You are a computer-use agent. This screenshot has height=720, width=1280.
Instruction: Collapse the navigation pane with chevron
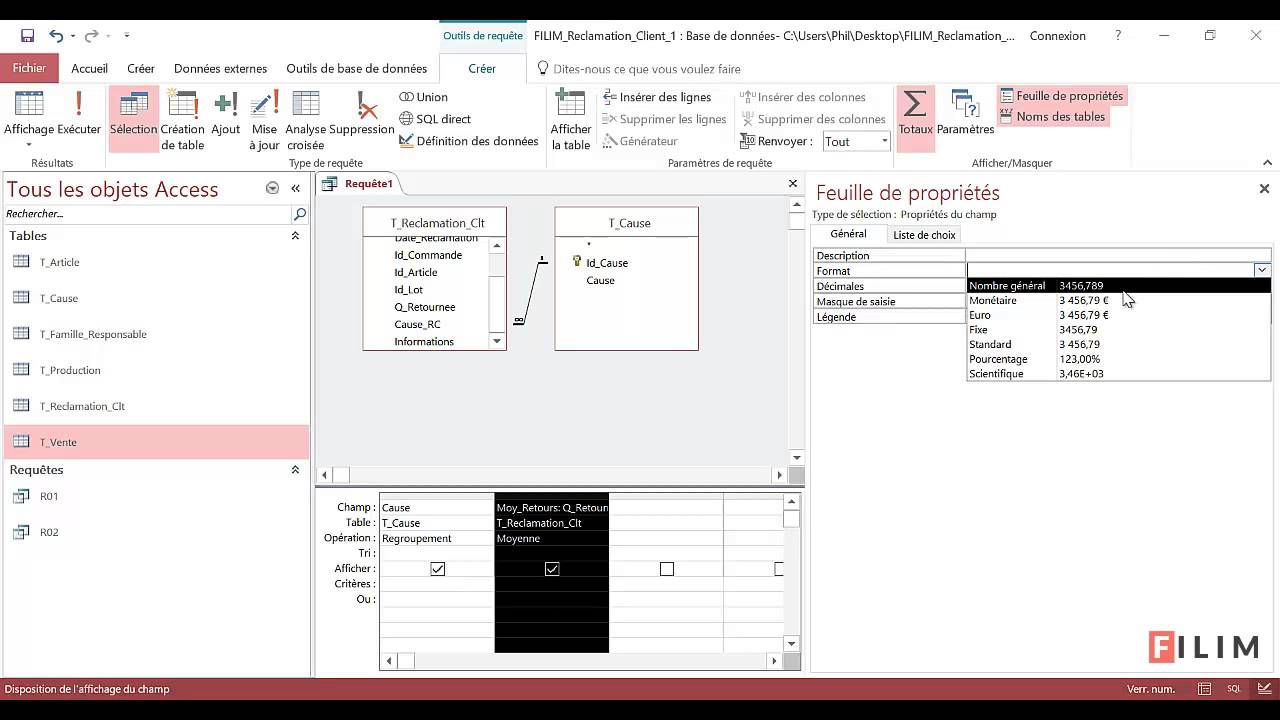click(296, 188)
